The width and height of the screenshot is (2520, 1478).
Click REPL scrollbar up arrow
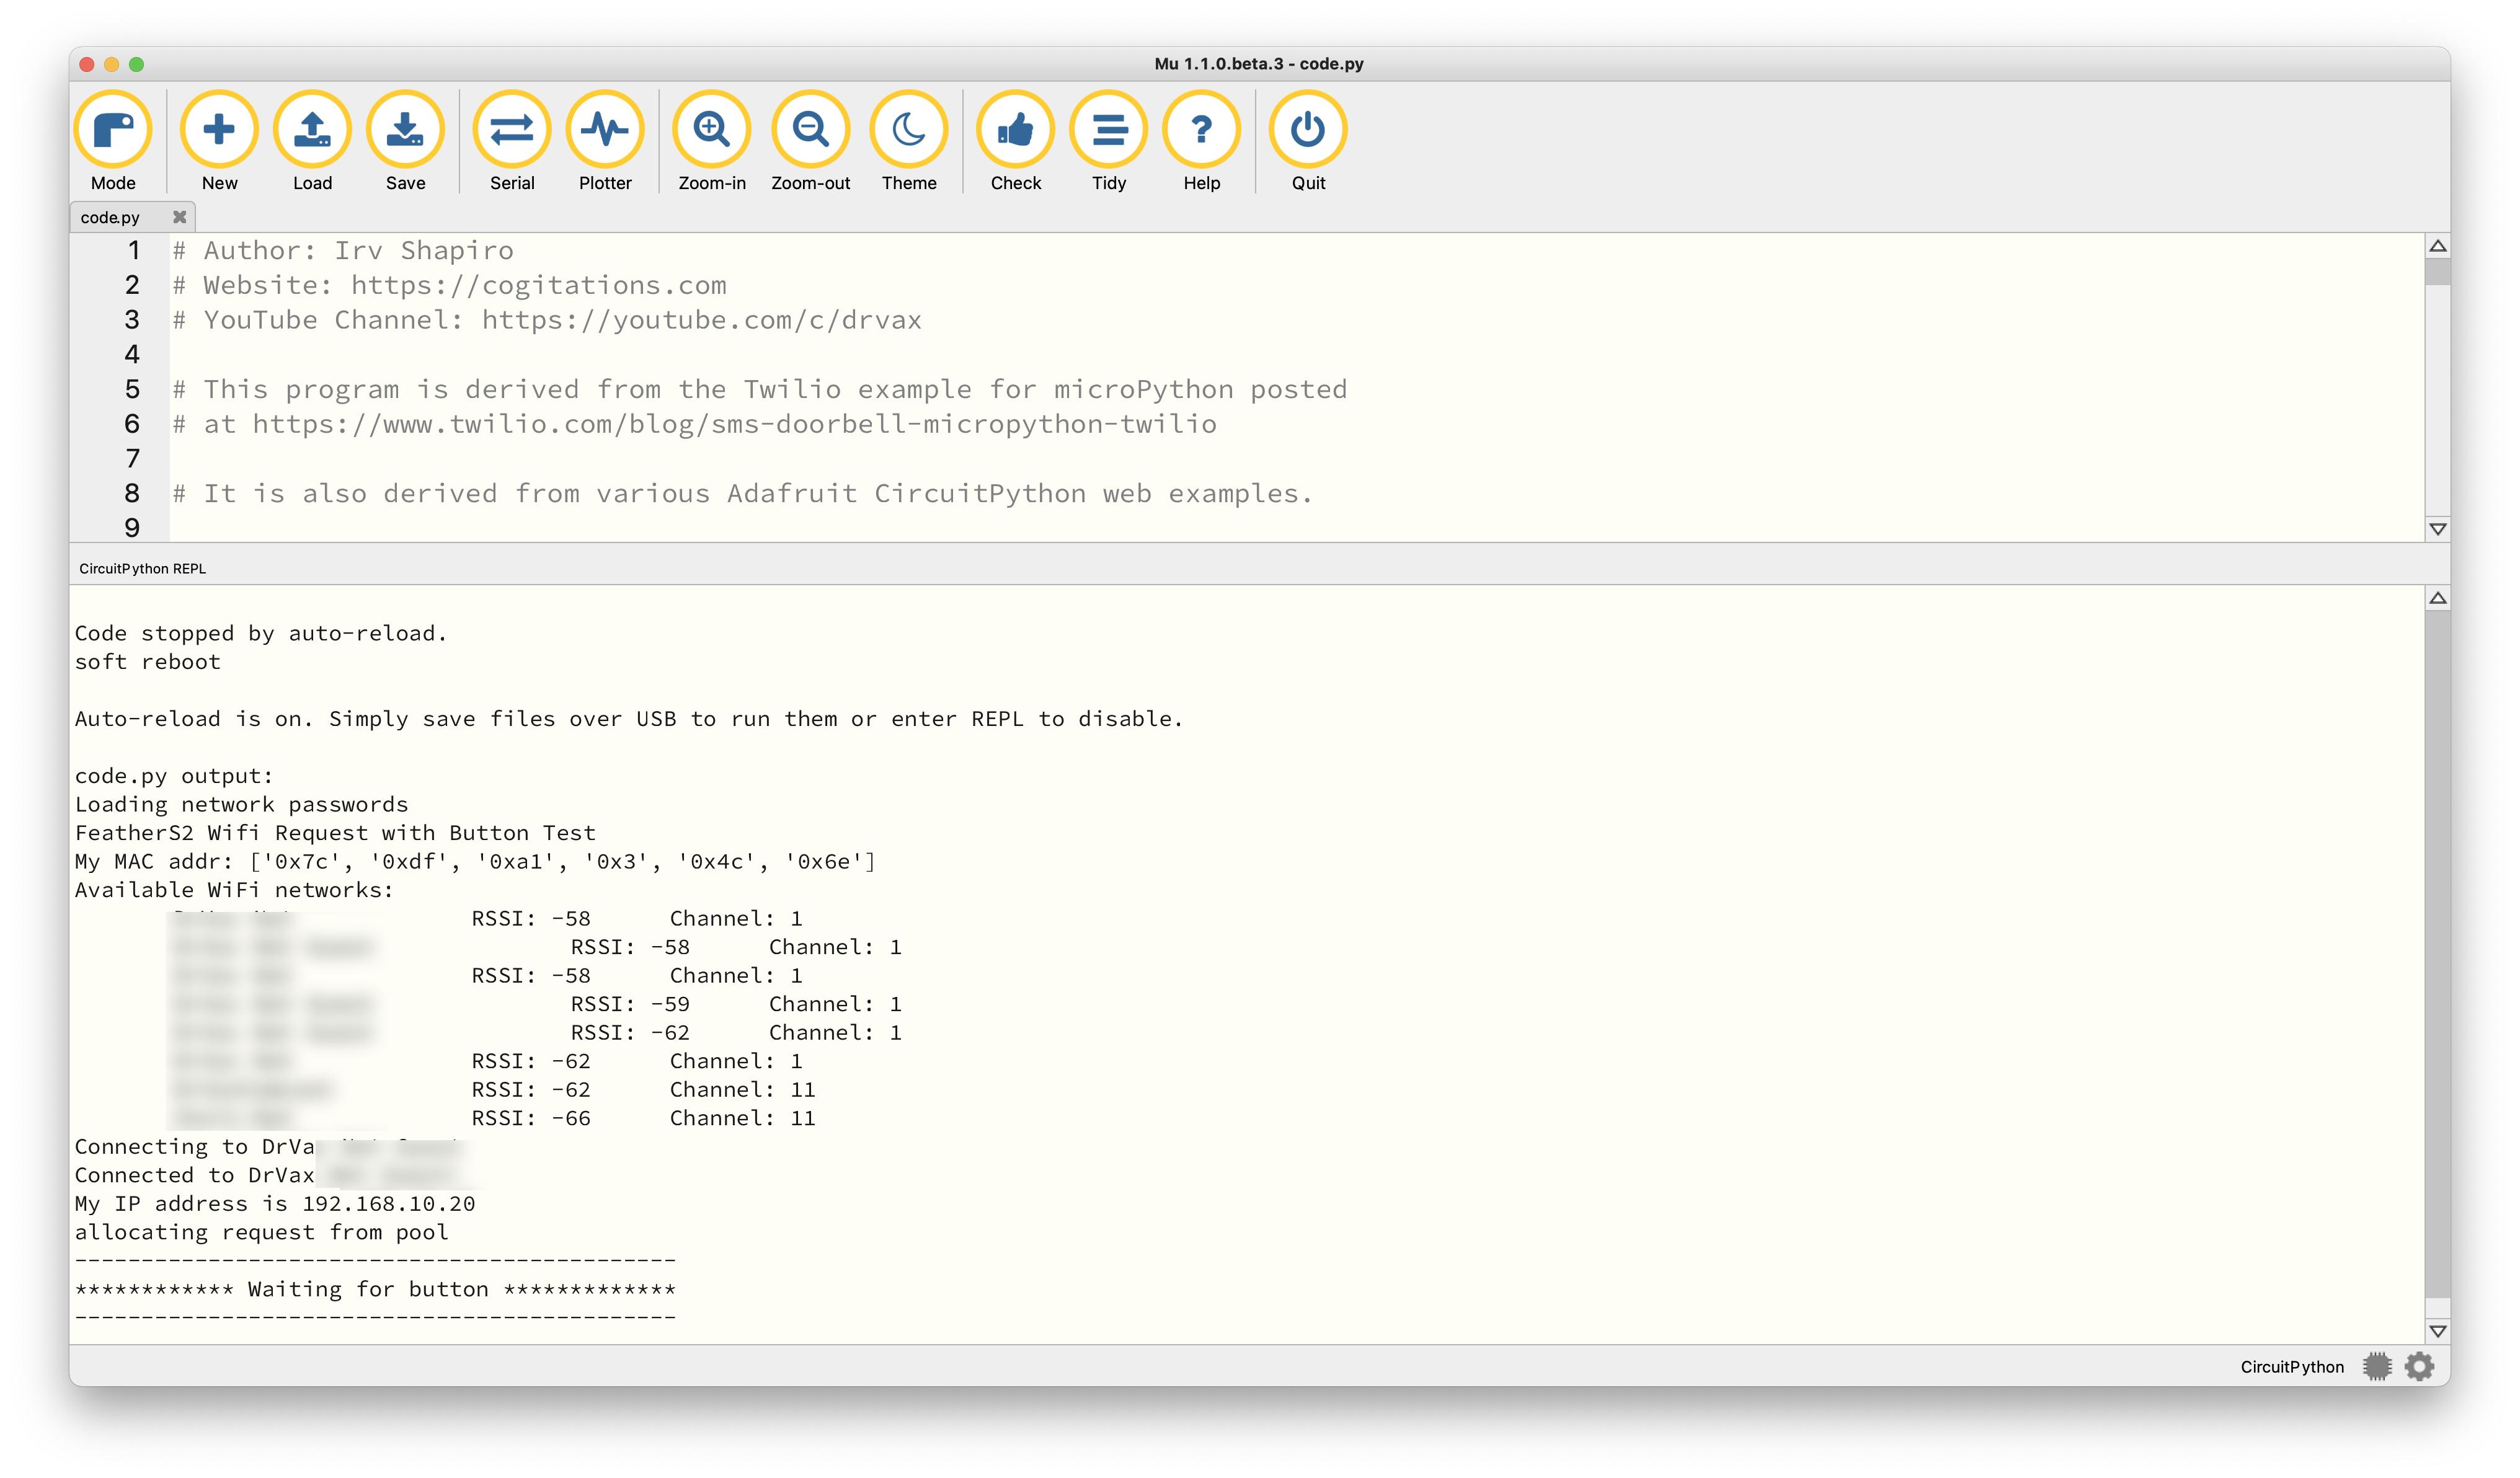click(x=2438, y=598)
